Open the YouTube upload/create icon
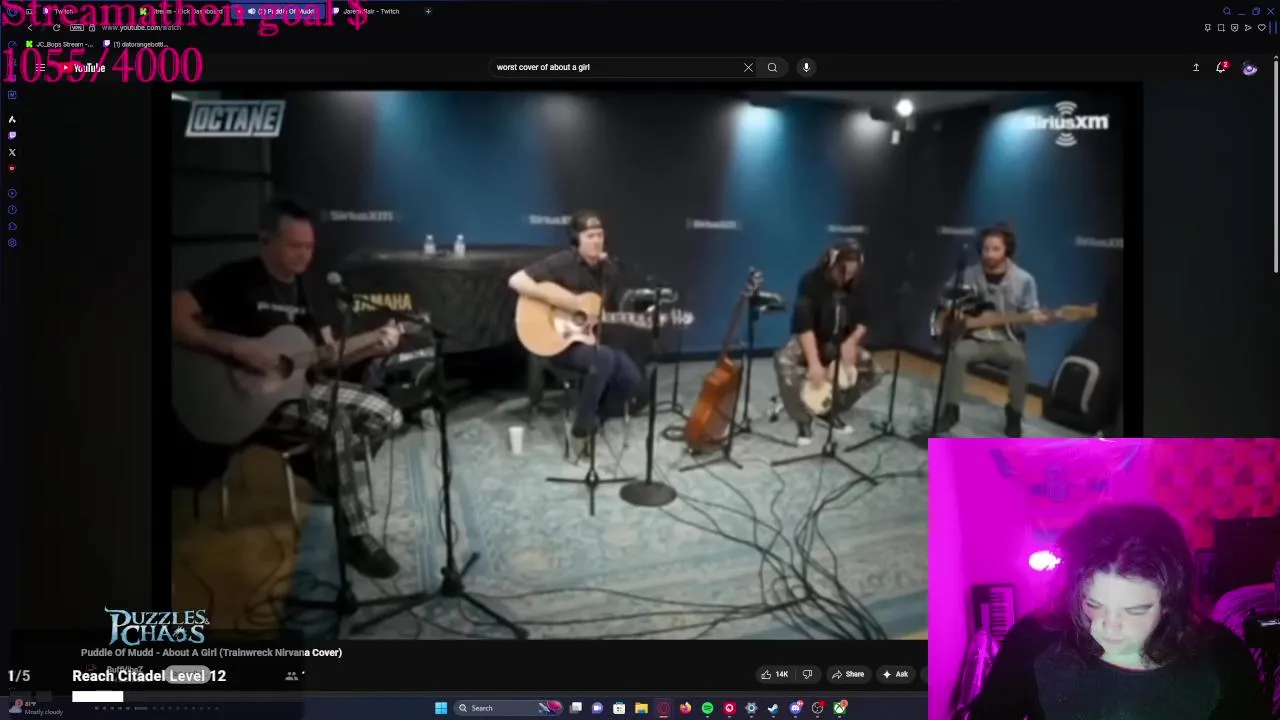Viewport: 1280px width, 720px height. pyautogui.click(x=1196, y=67)
